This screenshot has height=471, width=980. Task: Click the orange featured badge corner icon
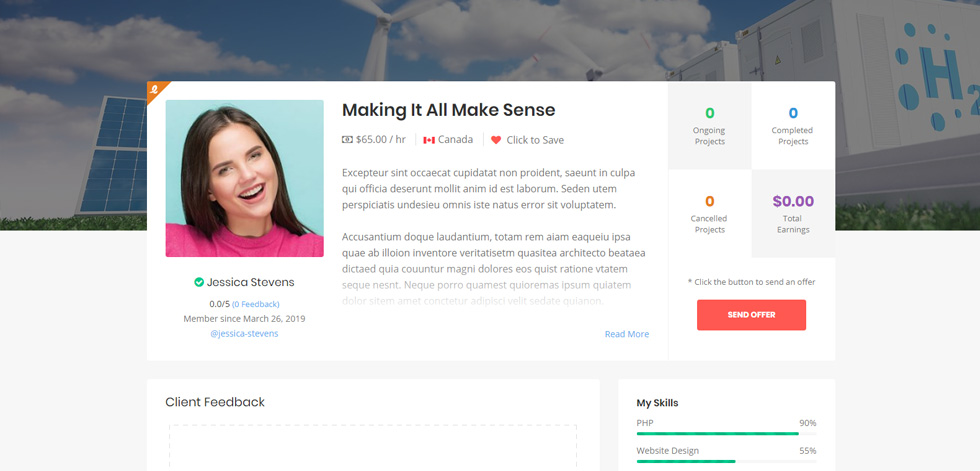pos(154,89)
